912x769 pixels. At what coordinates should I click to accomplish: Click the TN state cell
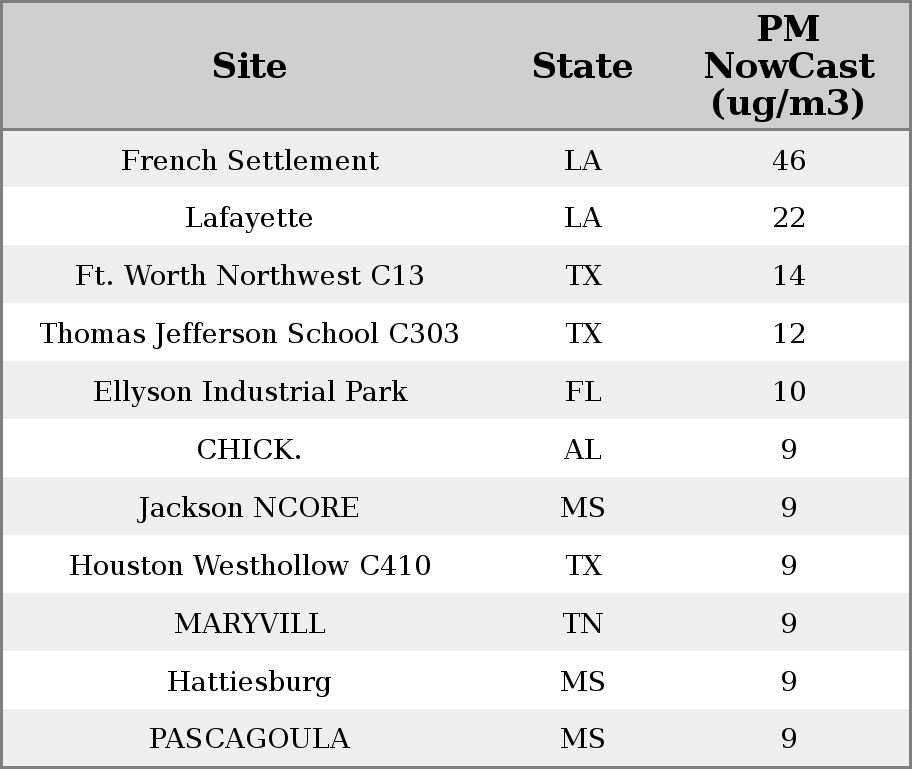coord(582,624)
